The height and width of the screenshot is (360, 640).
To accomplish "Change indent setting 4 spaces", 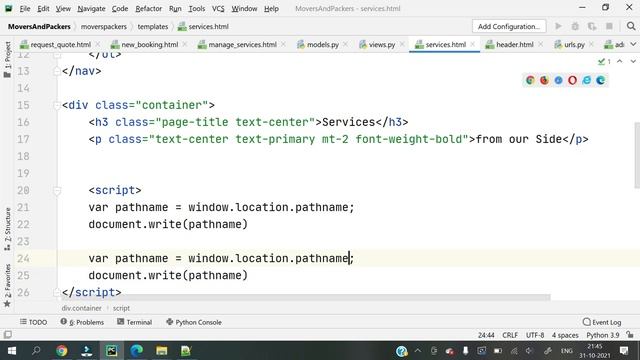I will 565,335.
